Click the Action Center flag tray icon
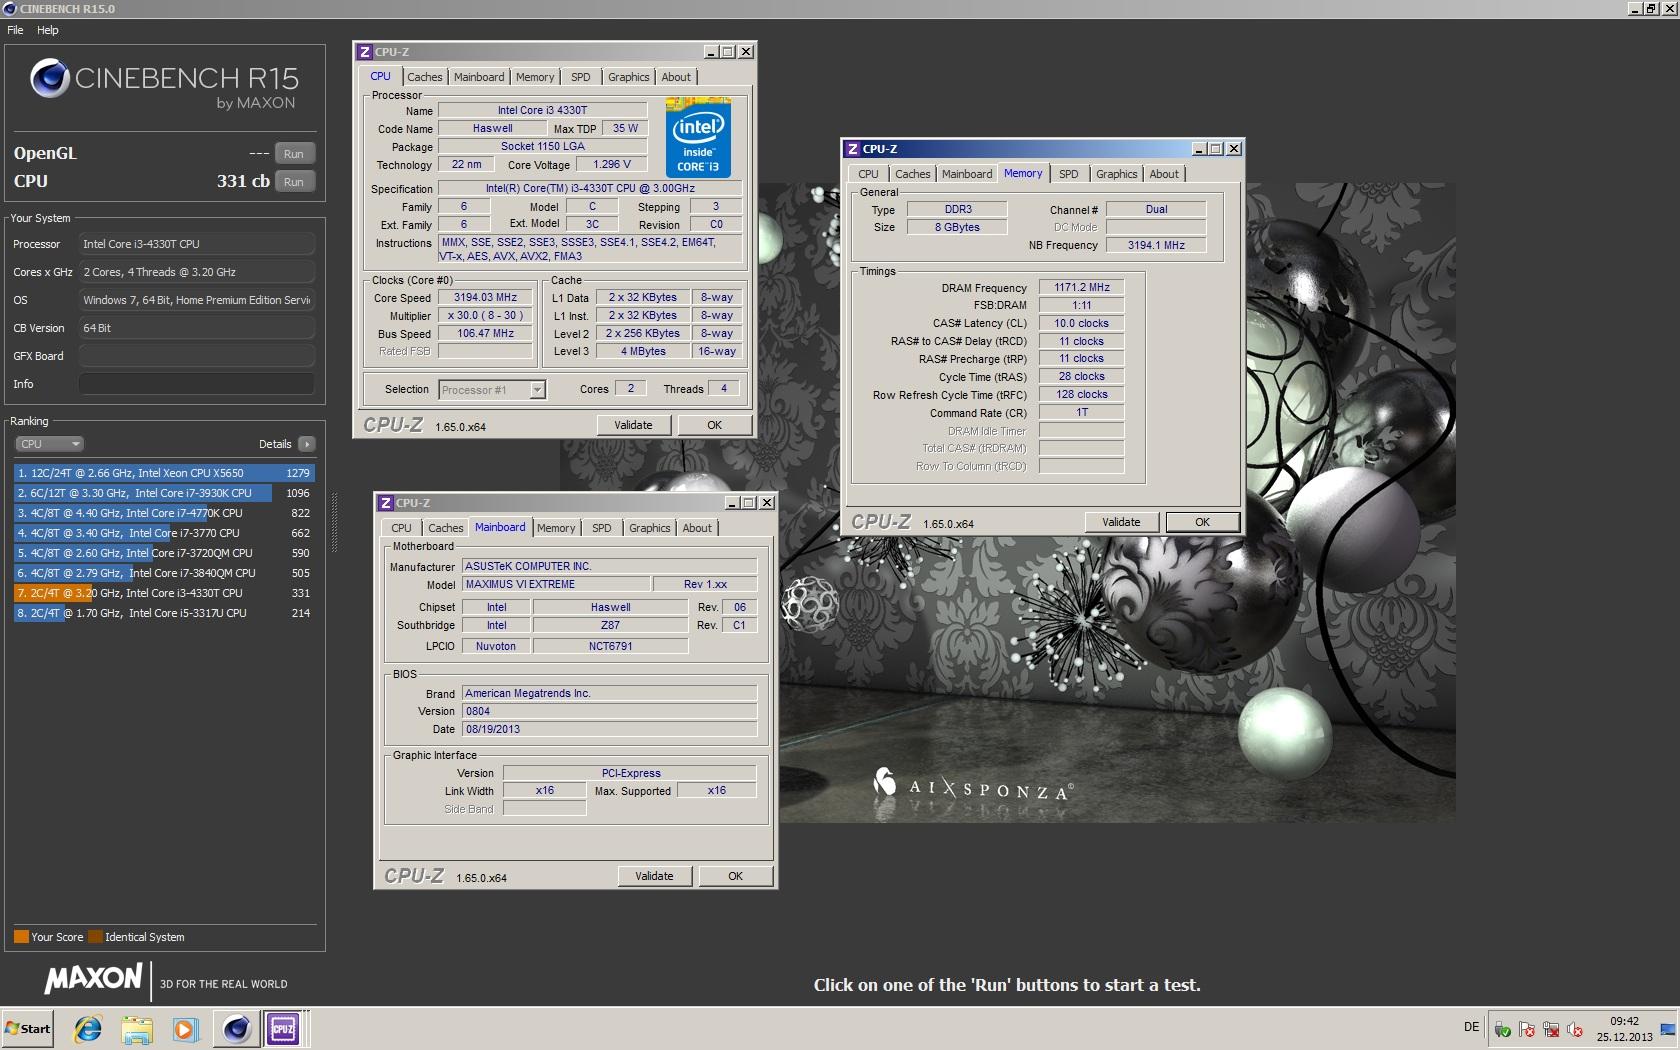Viewport: 1680px width, 1050px height. [x=1527, y=1029]
